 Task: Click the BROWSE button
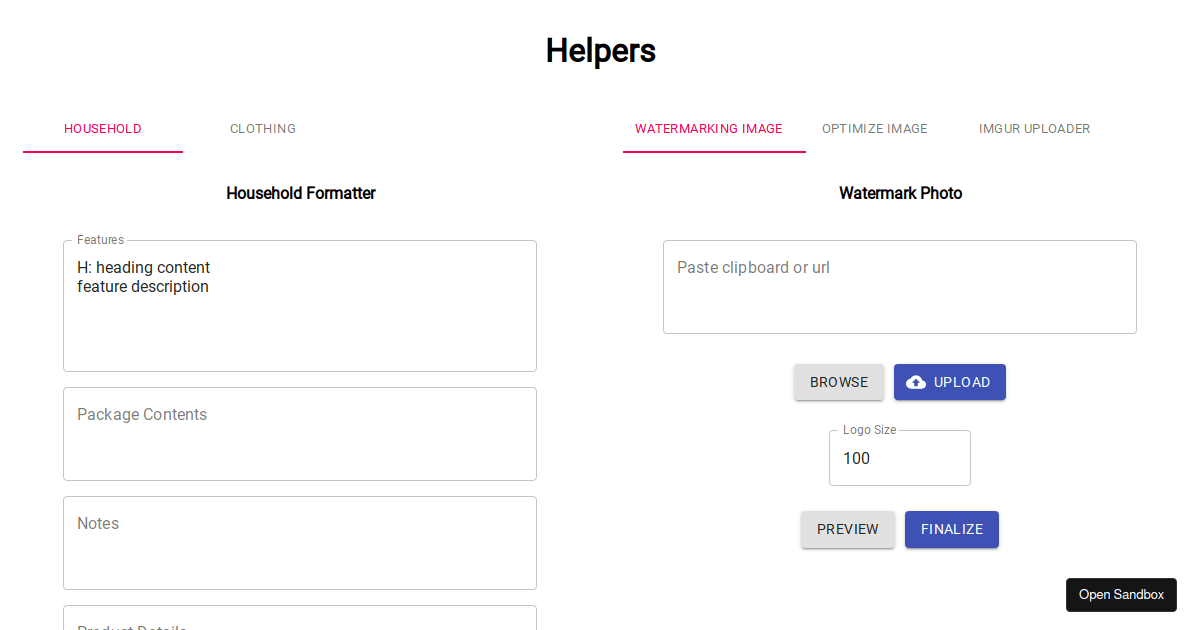[838, 382]
